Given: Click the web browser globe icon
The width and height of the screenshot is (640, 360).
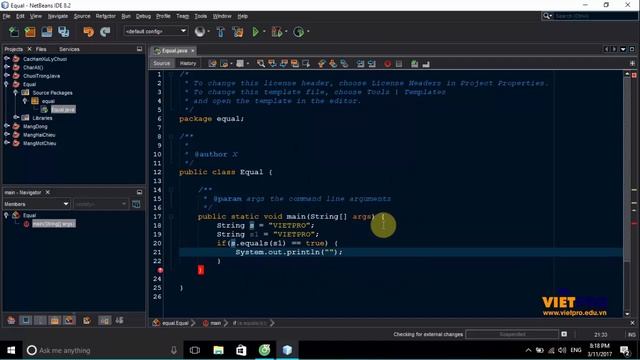Looking at the screenshot, I should tap(200, 31).
